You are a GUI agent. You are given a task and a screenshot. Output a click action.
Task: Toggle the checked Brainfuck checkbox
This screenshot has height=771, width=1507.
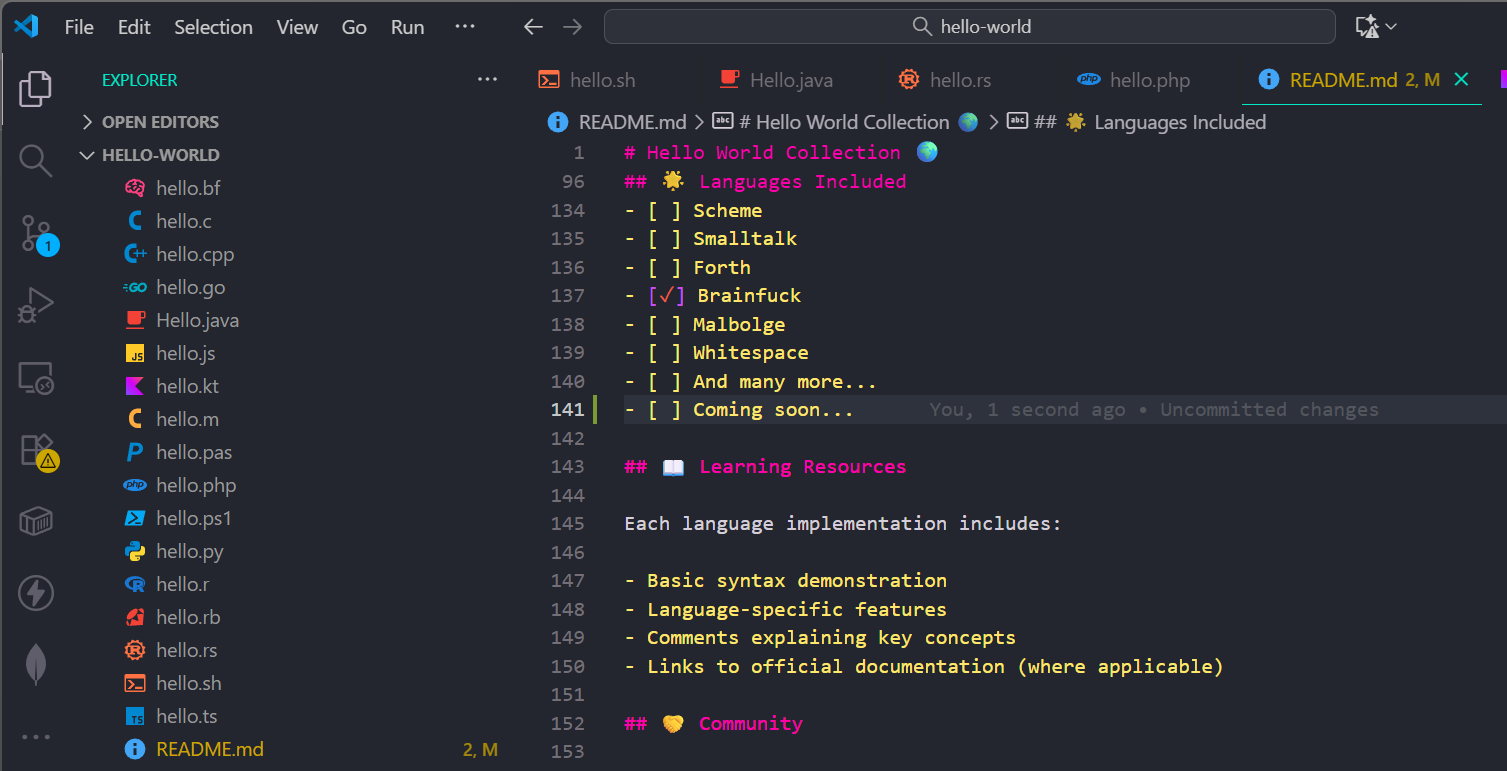(665, 296)
